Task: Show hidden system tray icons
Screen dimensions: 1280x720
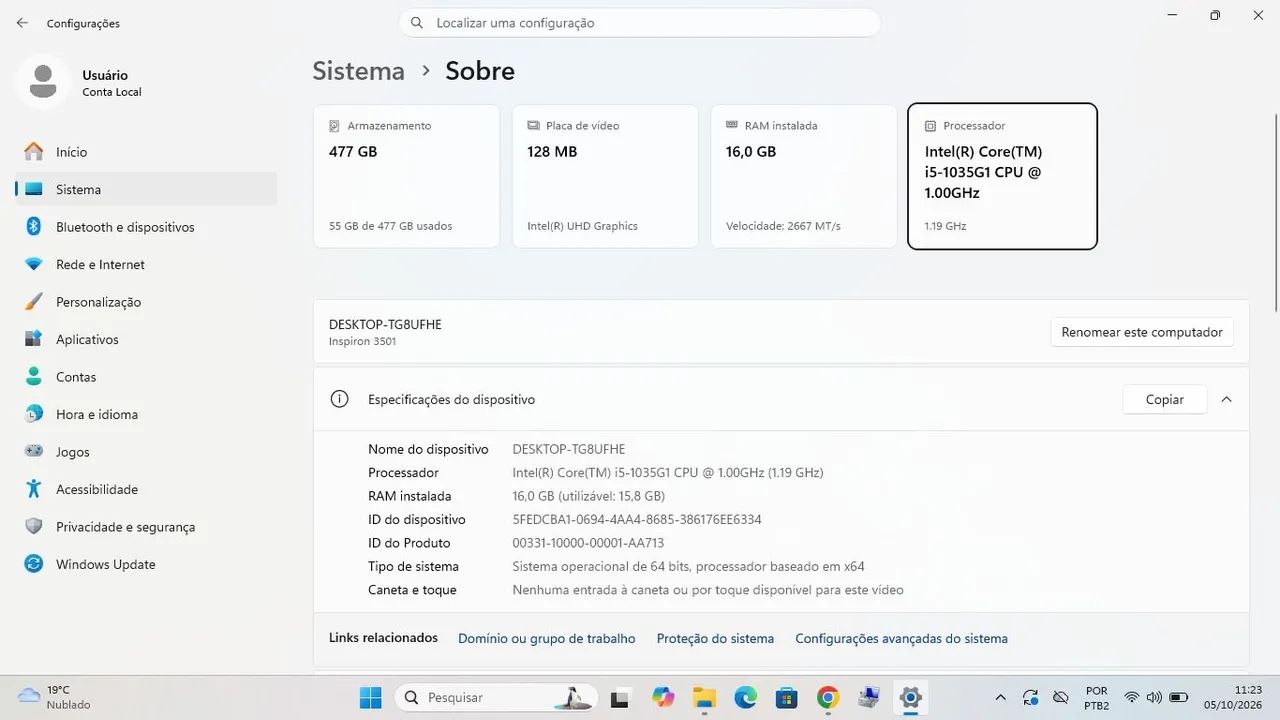Action: [x=1000, y=697]
